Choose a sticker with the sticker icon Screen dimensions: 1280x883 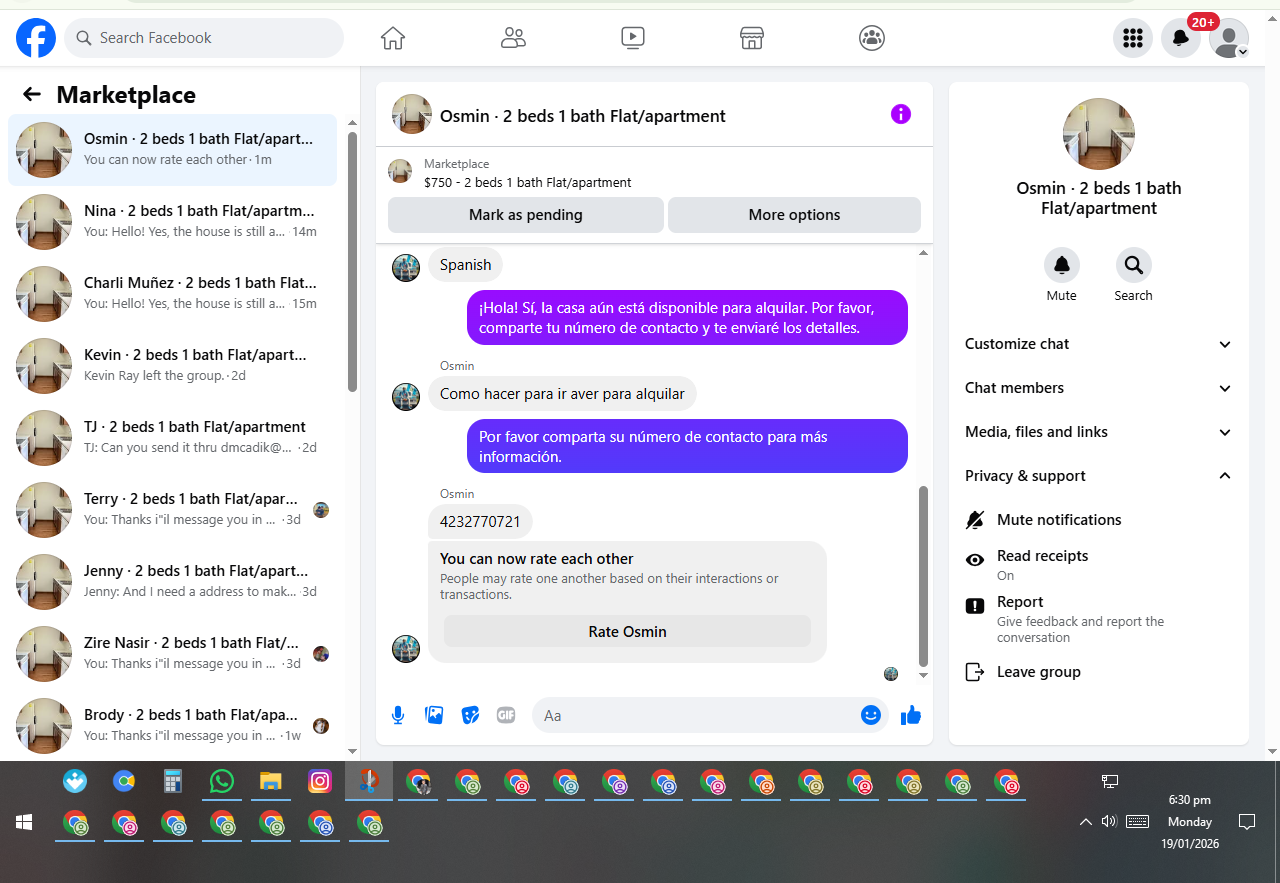click(x=470, y=715)
